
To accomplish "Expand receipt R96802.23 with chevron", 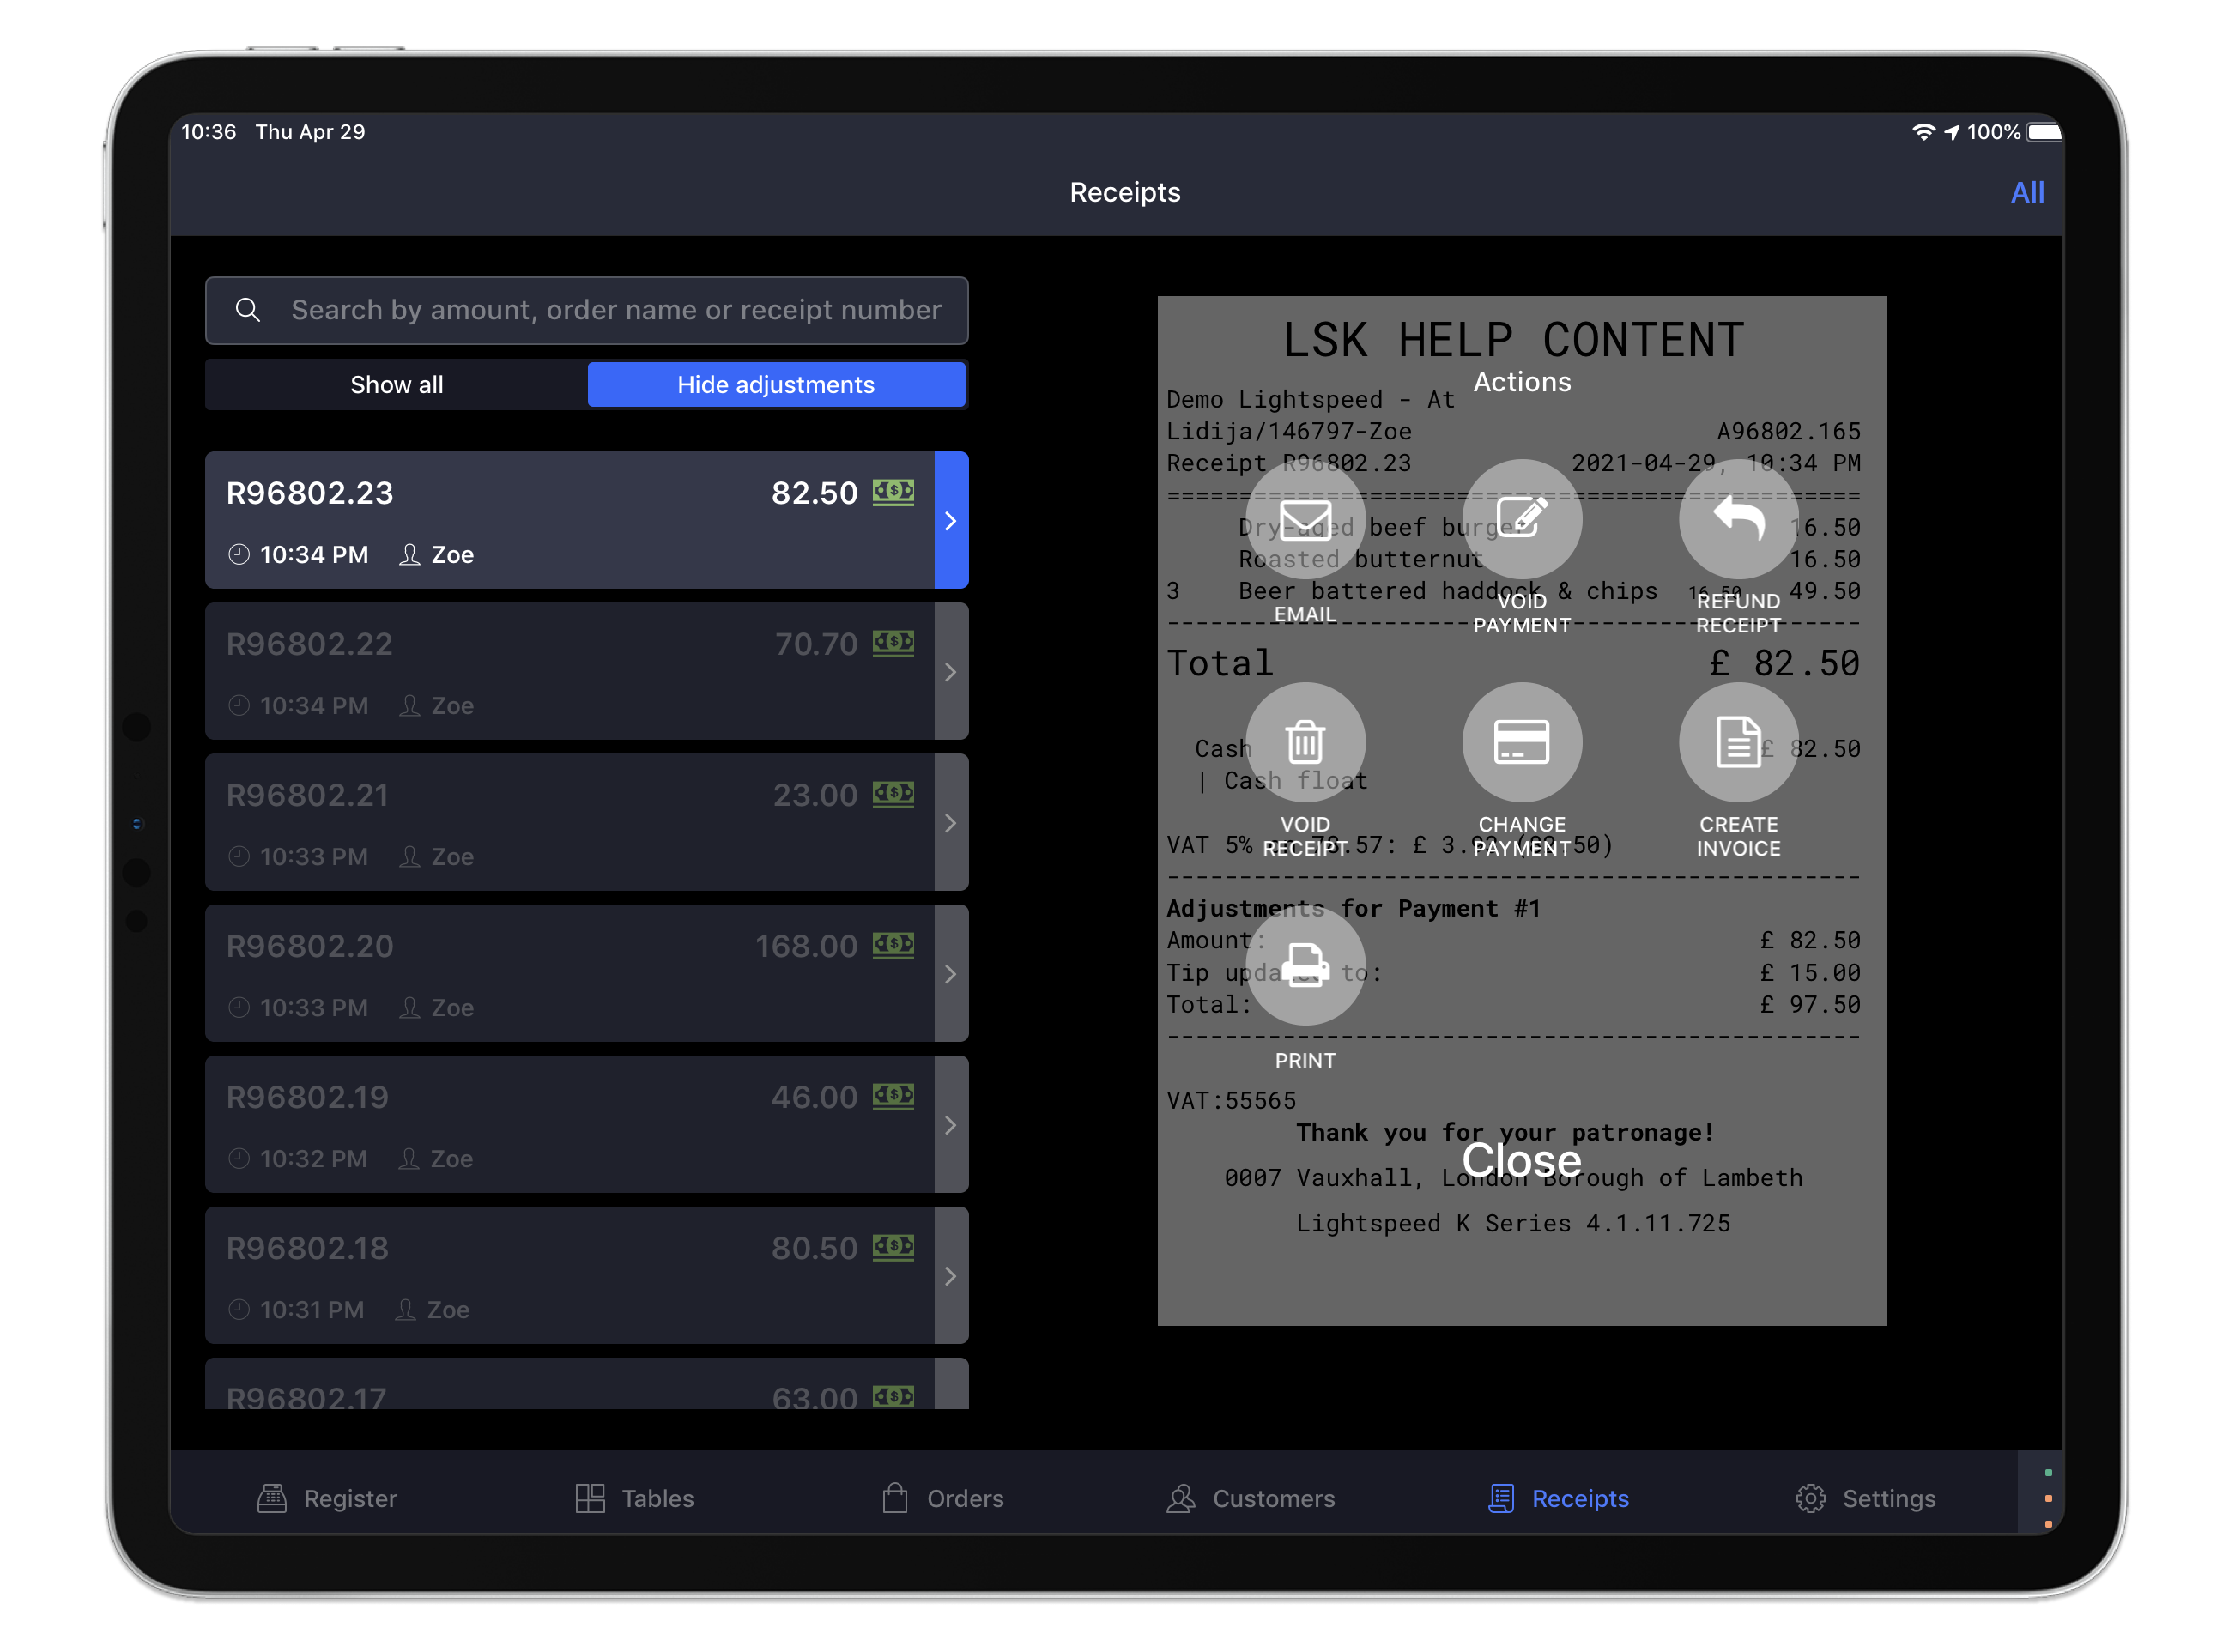I will pos(951,520).
